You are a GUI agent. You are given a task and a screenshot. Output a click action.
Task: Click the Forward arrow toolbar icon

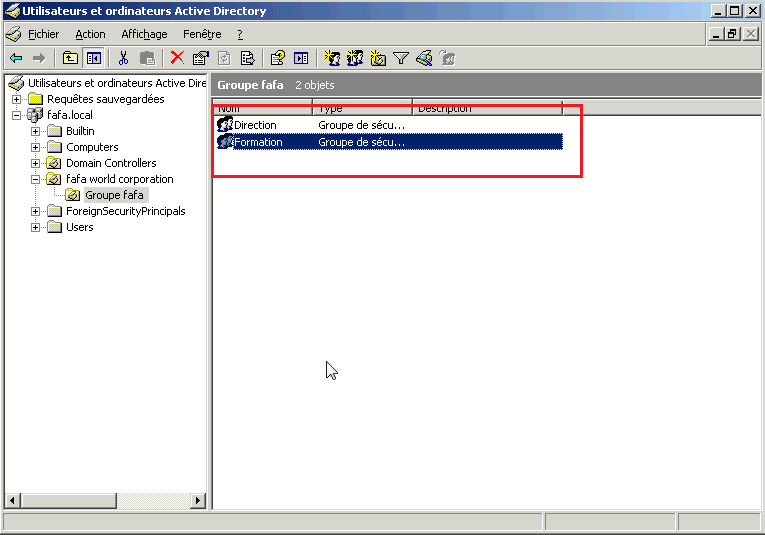point(39,59)
